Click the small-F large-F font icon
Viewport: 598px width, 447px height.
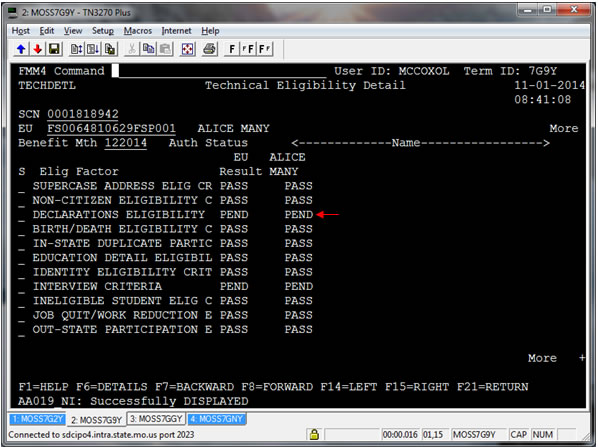[248, 49]
